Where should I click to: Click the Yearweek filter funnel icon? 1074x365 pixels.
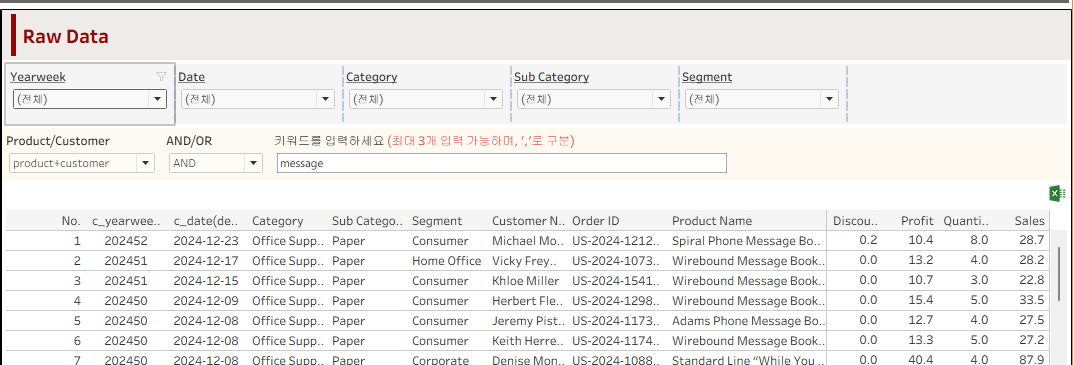click(161, 77)
